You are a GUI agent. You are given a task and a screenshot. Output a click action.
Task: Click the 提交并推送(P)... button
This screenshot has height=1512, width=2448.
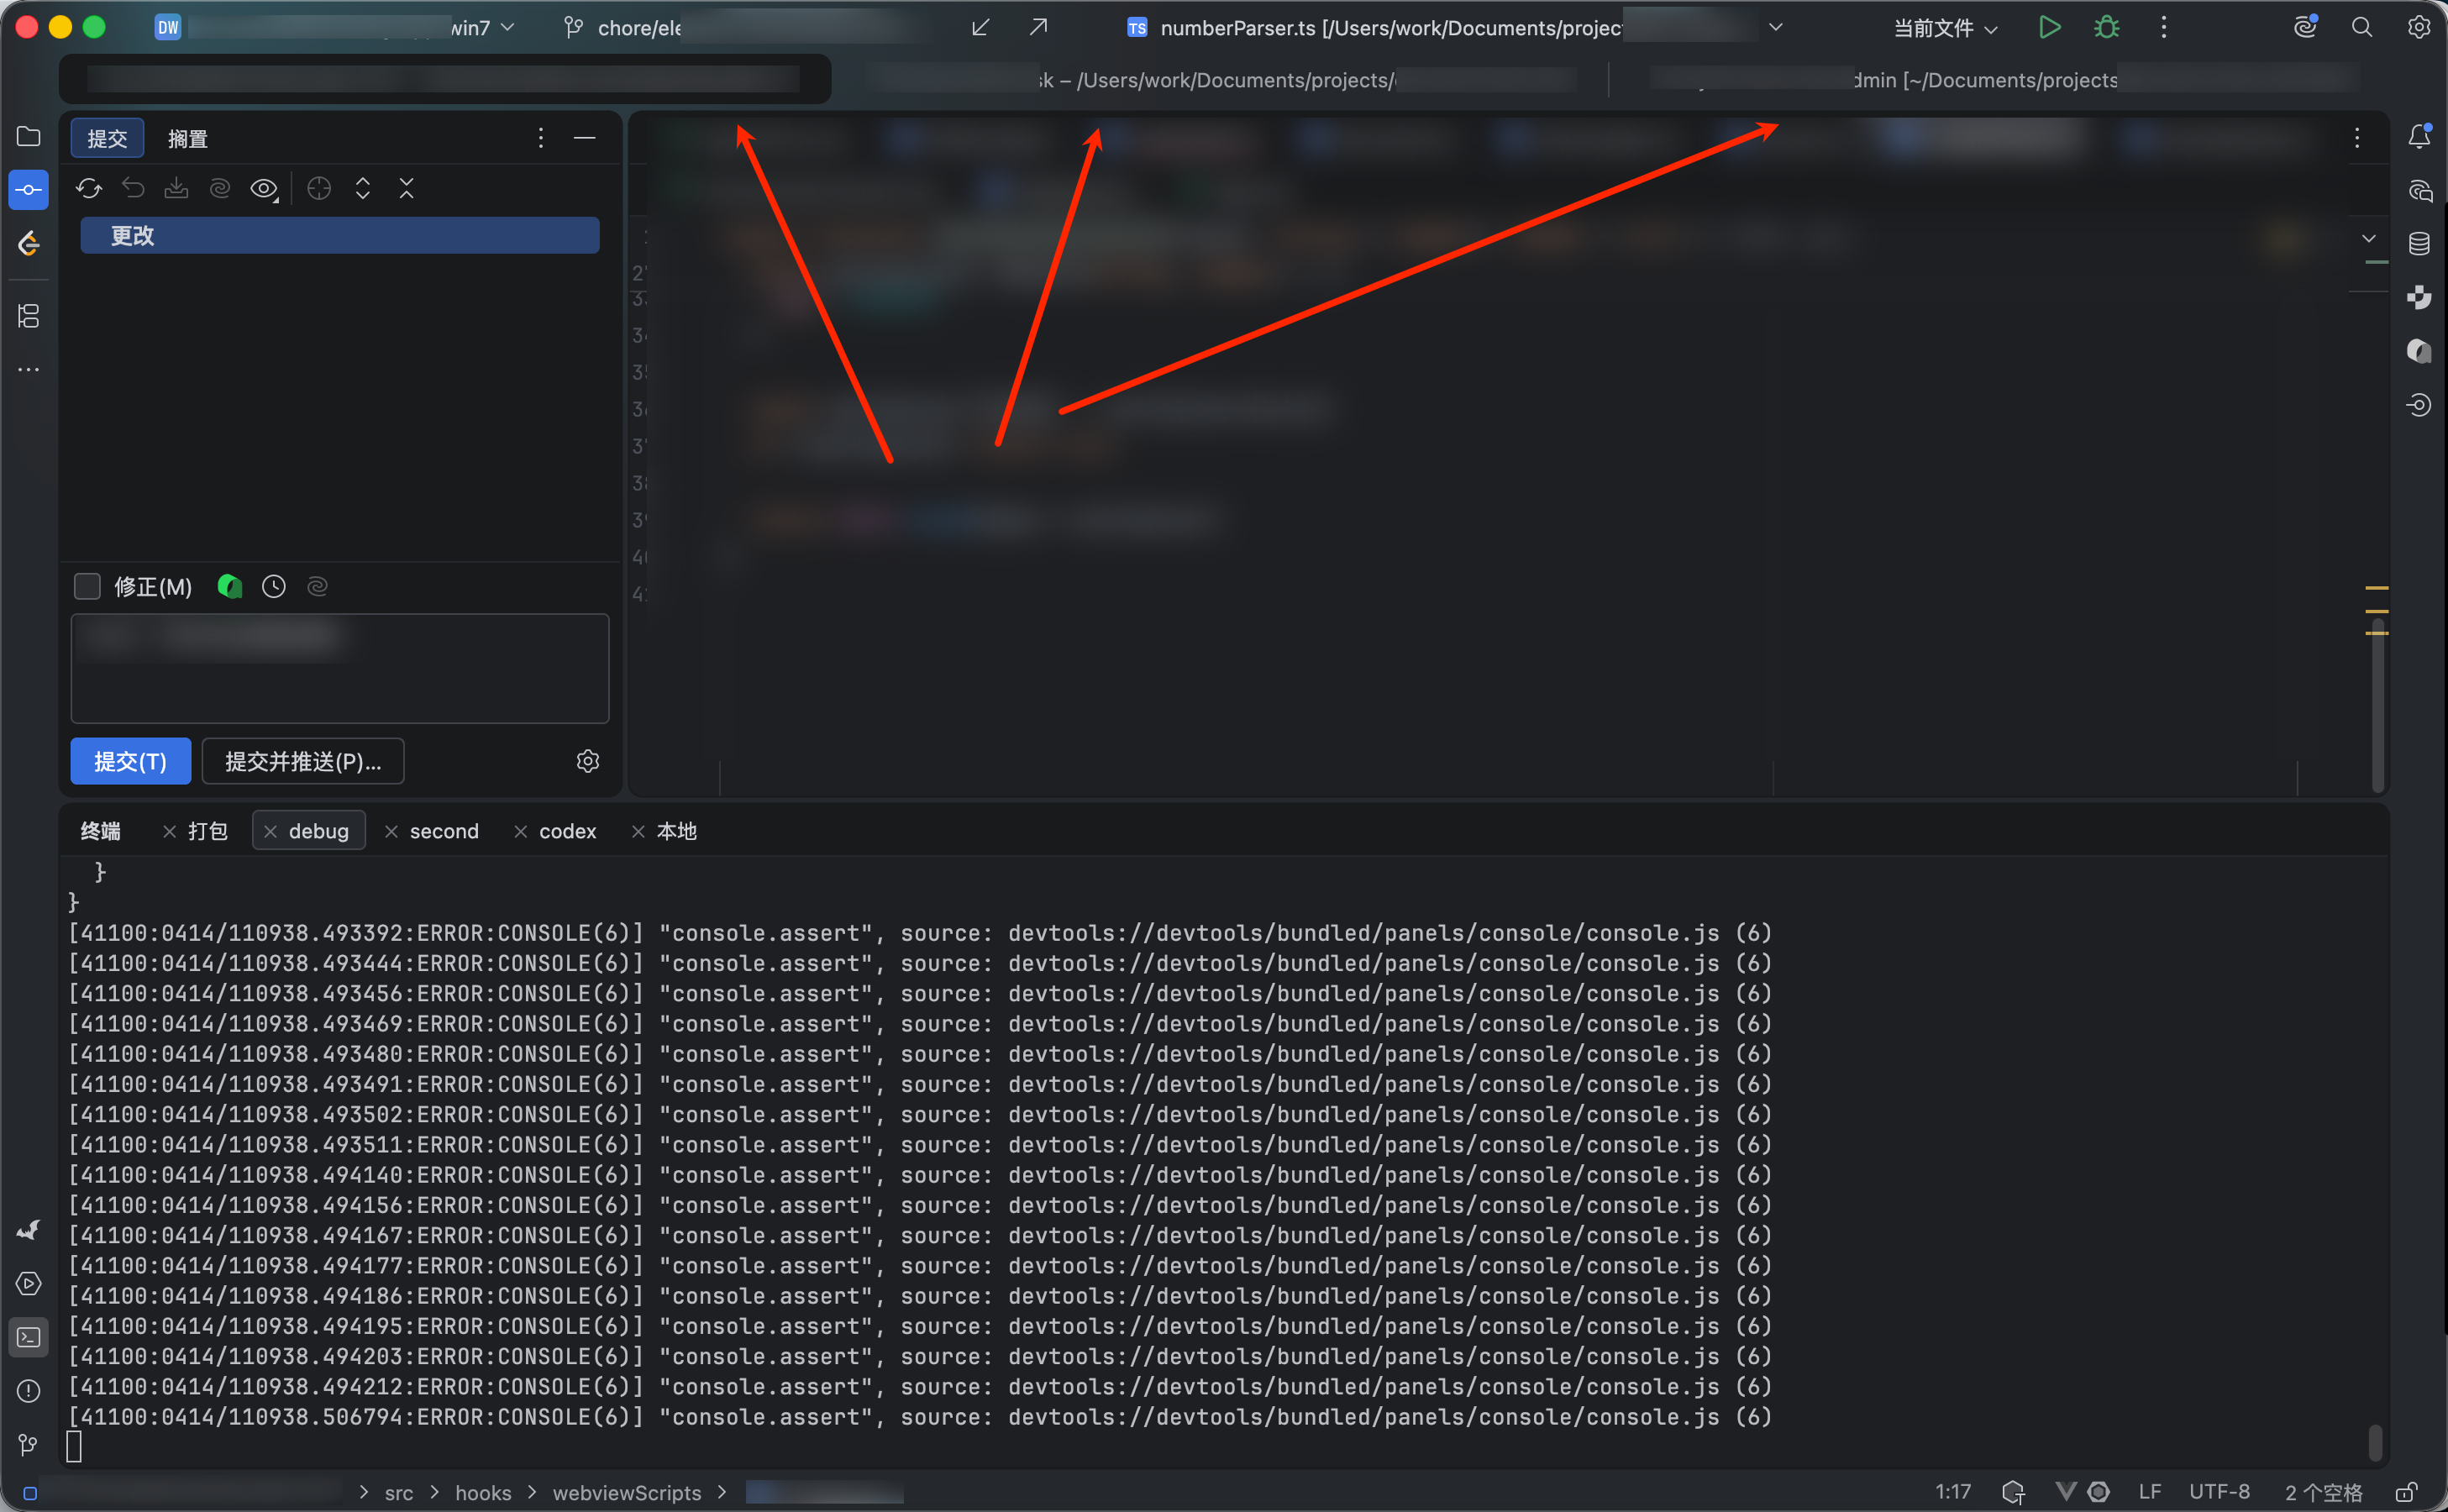[x=303, y=762]
